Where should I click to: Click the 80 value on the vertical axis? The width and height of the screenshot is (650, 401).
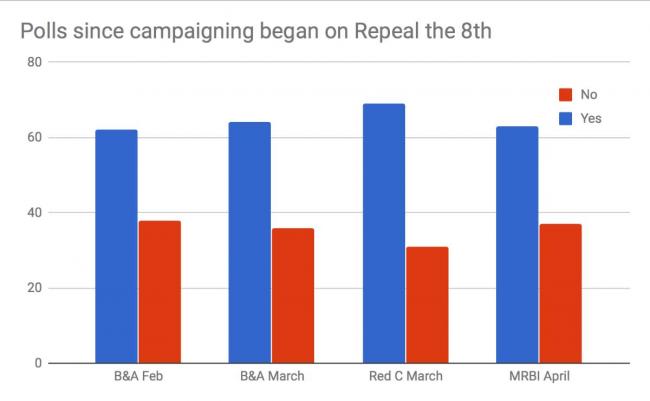tap(34, 62)
